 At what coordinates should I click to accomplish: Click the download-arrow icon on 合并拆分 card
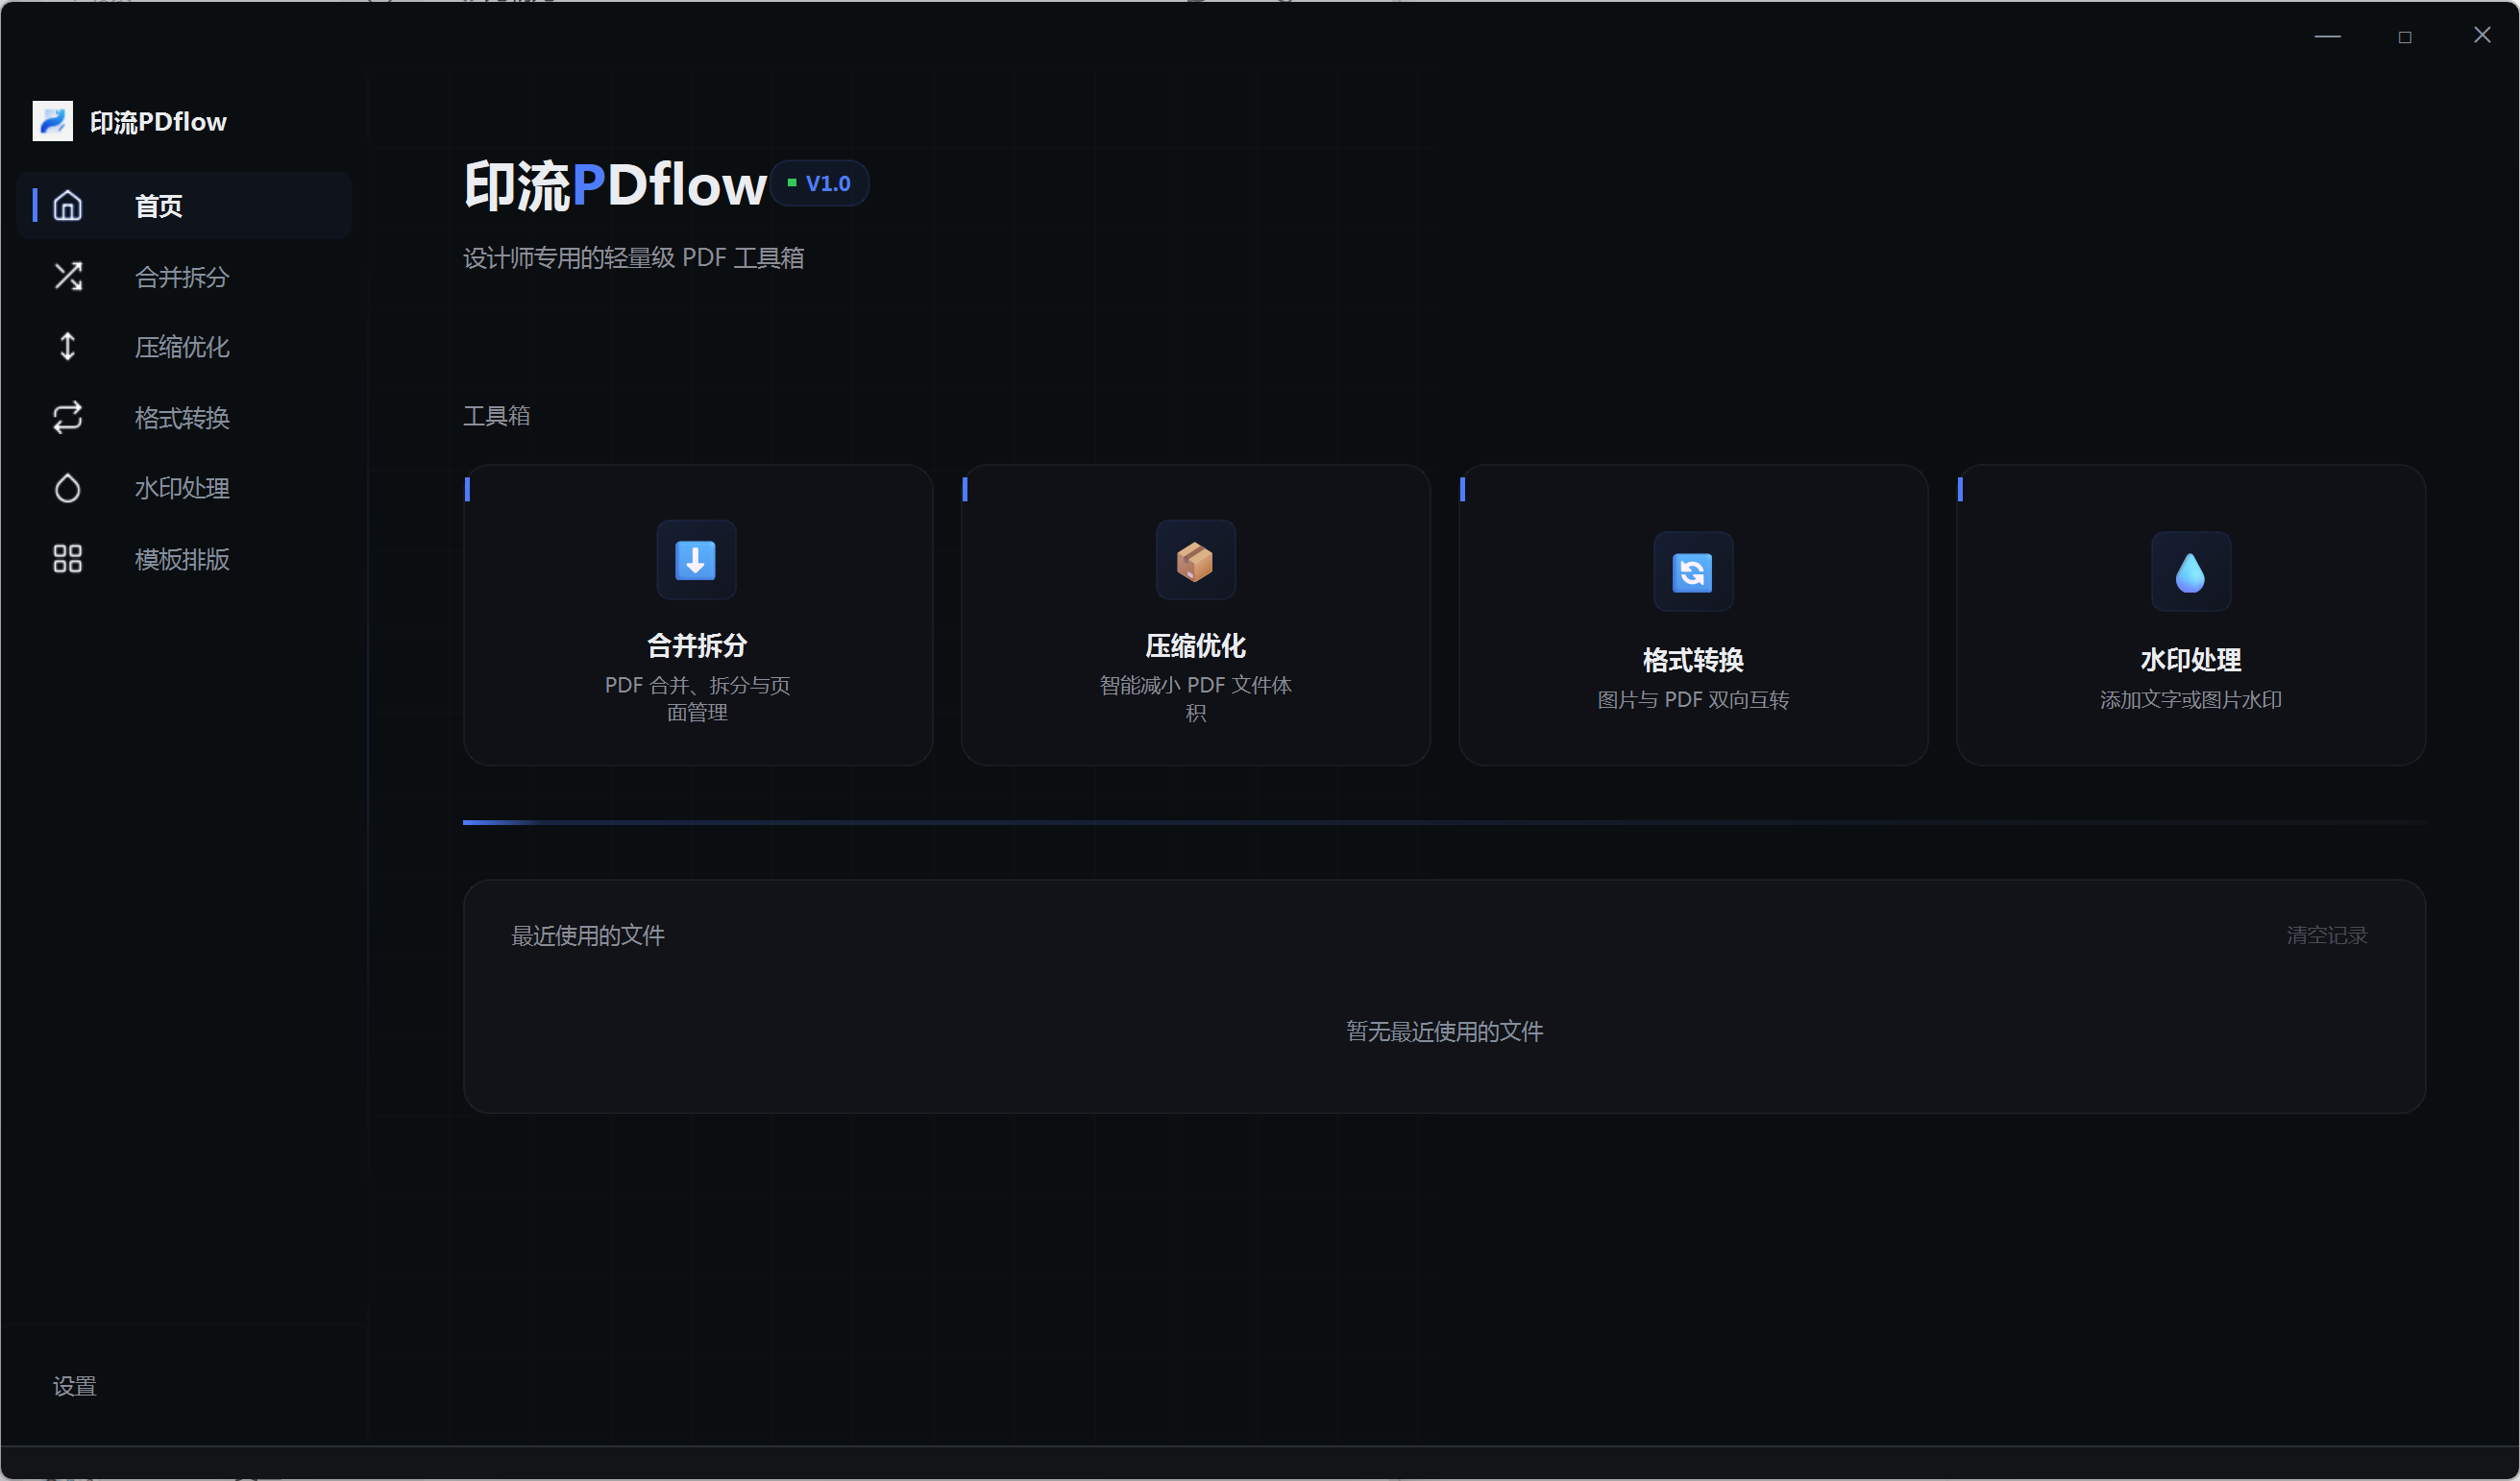696,560
